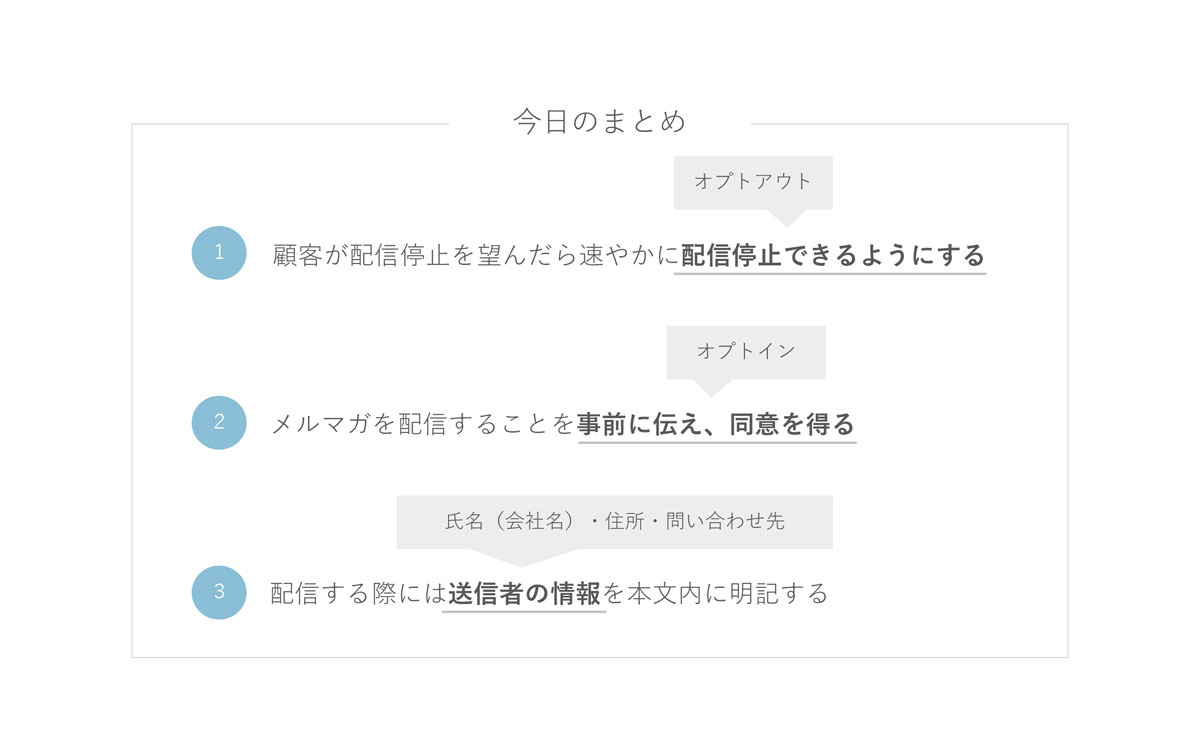The width and height of the screenshot is (1200, 750).
Task: Click the underline beneath 送信者の情報
Action: [x=524, y=611]
